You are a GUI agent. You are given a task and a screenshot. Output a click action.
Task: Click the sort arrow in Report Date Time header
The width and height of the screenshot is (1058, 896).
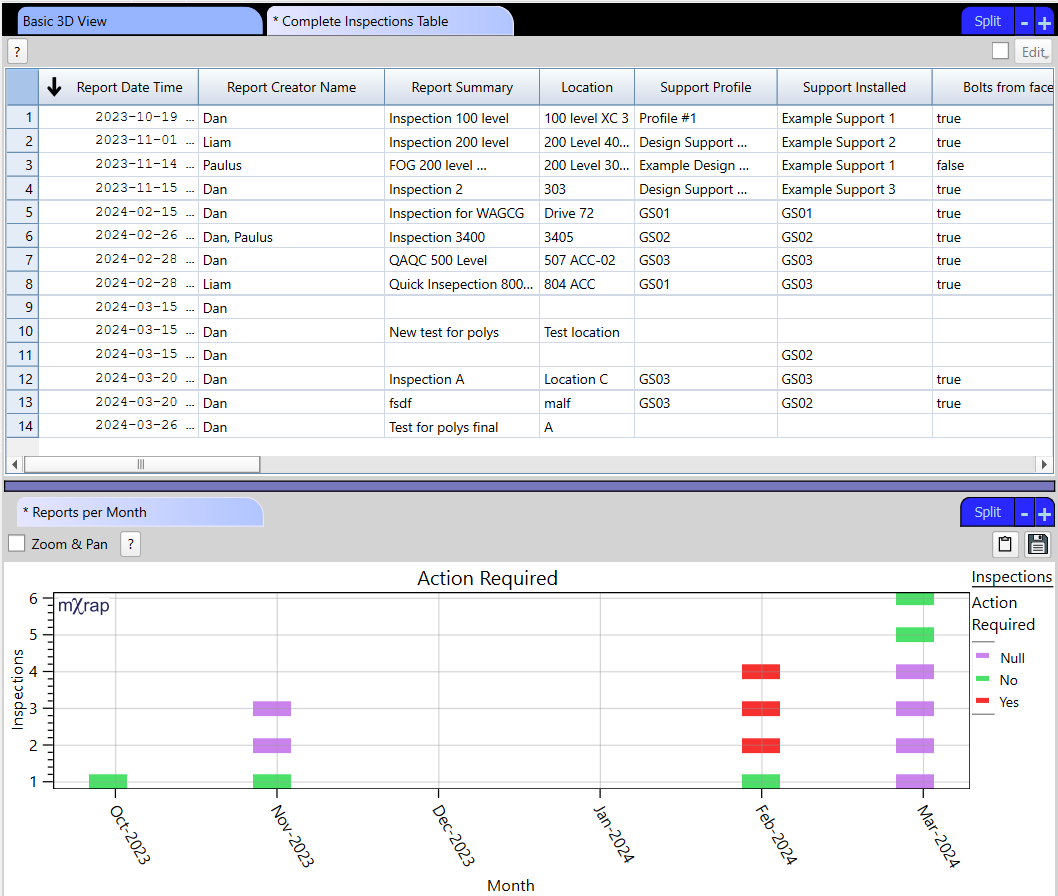55,88
